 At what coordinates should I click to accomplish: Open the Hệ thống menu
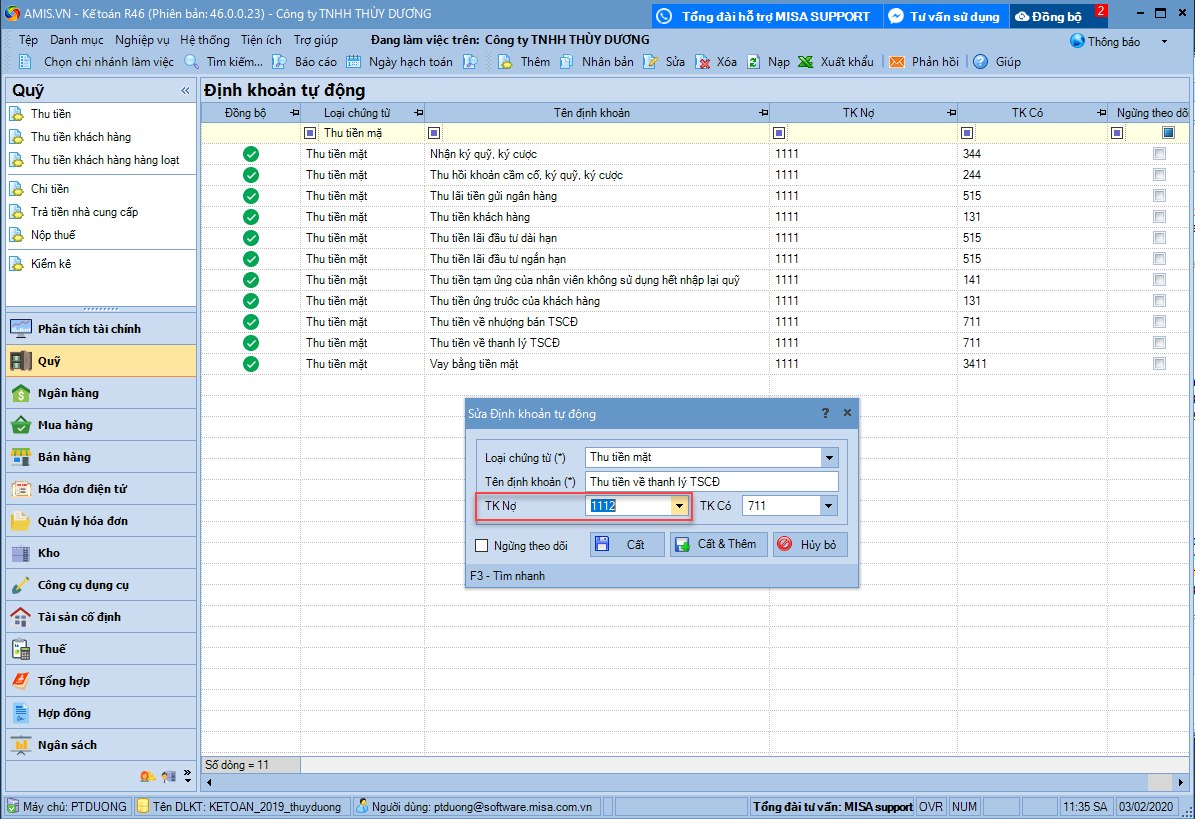[205, 40]
